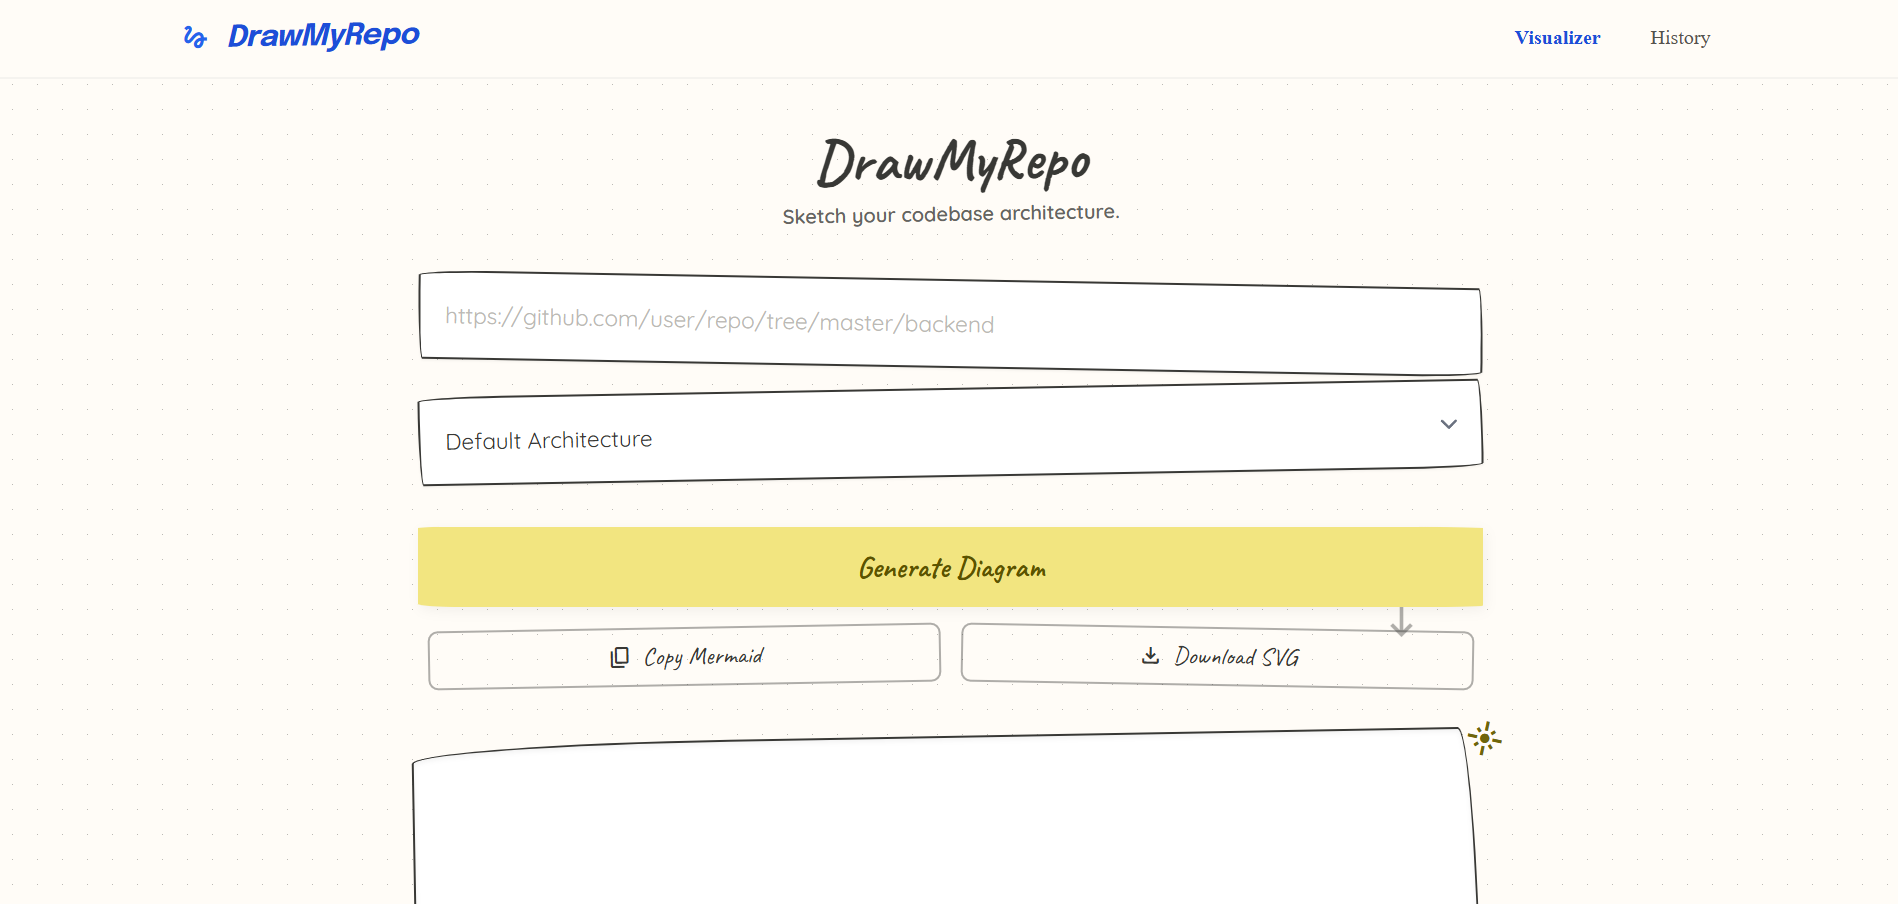Click the Download SVG button label
Image resolution: width=1898 pixels, height=904 pixels.
coord(1236,657)
